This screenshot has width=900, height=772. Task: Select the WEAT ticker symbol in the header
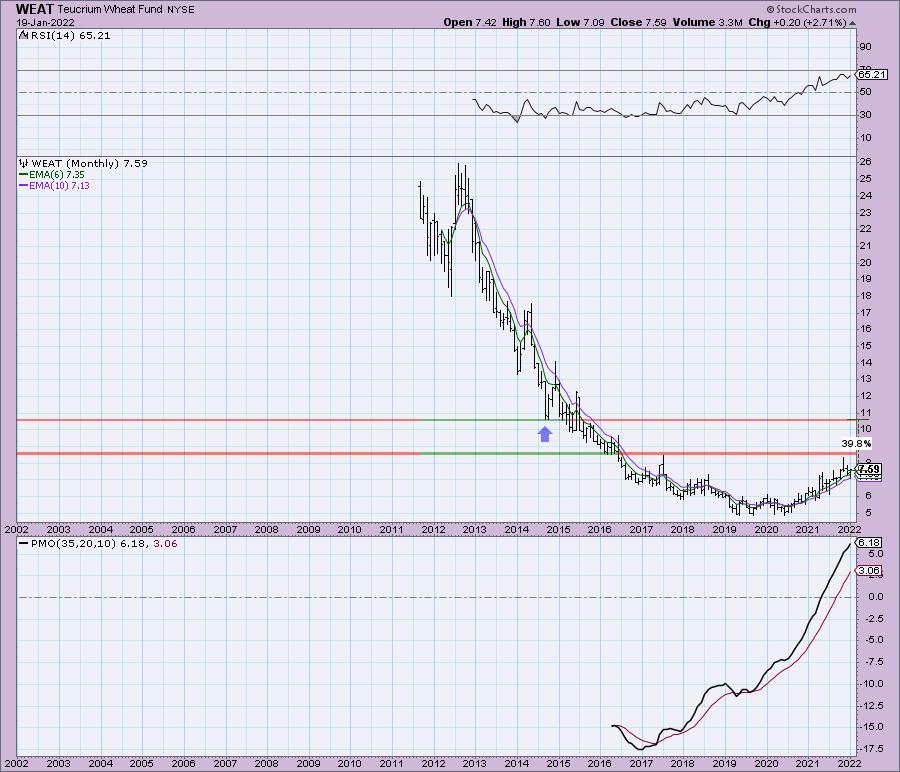[x=34, y=9]
